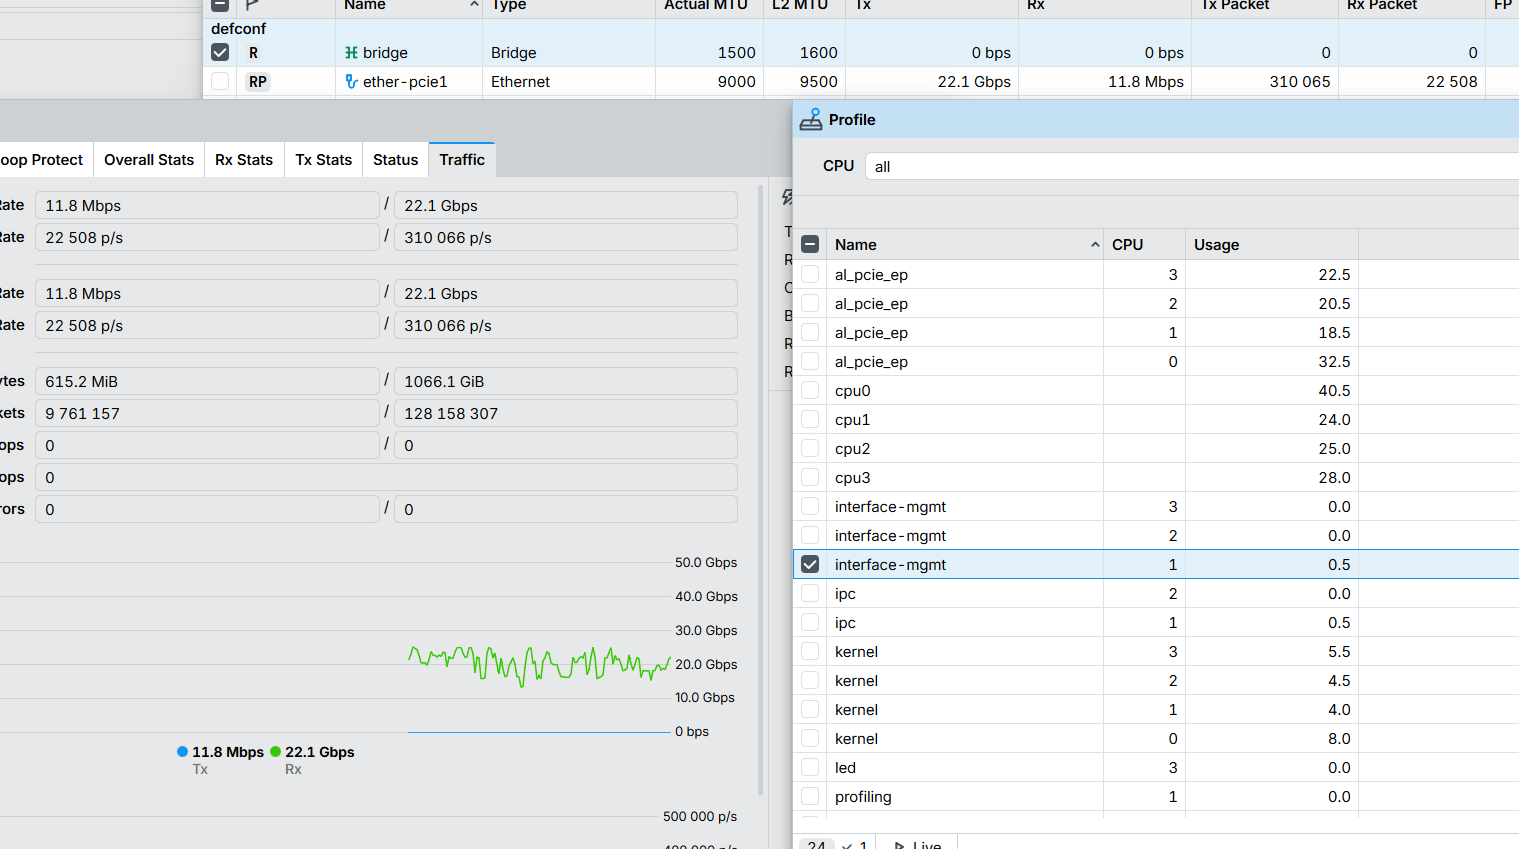The height and width of the screenshot is (849, 1519).
Task: Click select-all box in Profile table header
Action: tap(810, 245)
